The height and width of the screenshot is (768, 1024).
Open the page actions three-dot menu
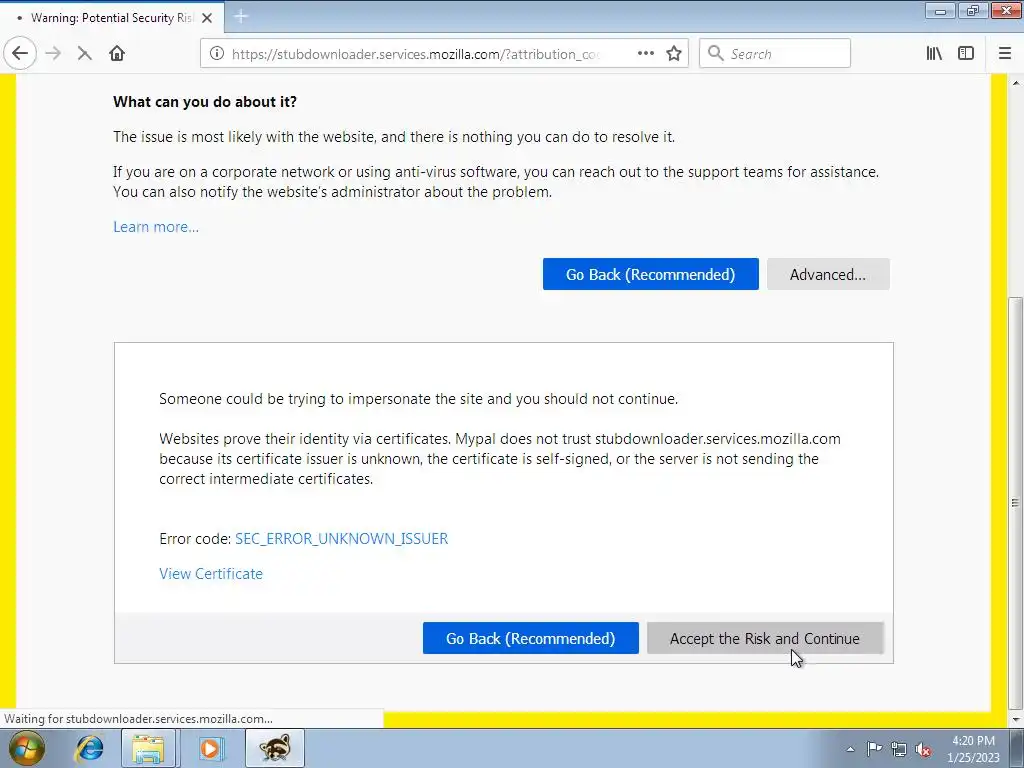click(x=645, y=54)
